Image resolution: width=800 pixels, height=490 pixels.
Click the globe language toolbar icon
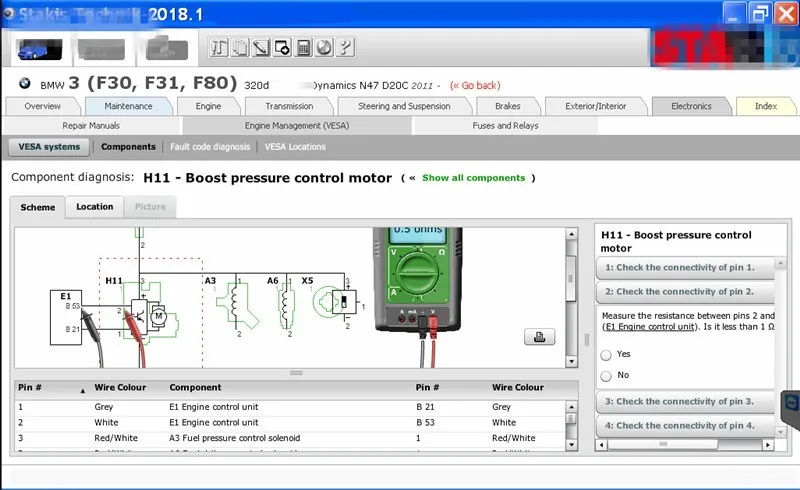tap(324, 47)
